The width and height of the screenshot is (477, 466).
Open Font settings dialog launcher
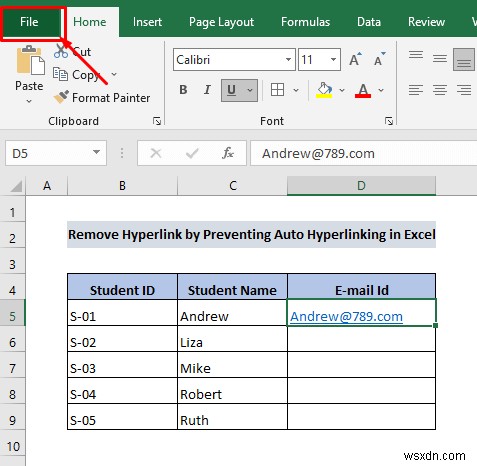389,121
